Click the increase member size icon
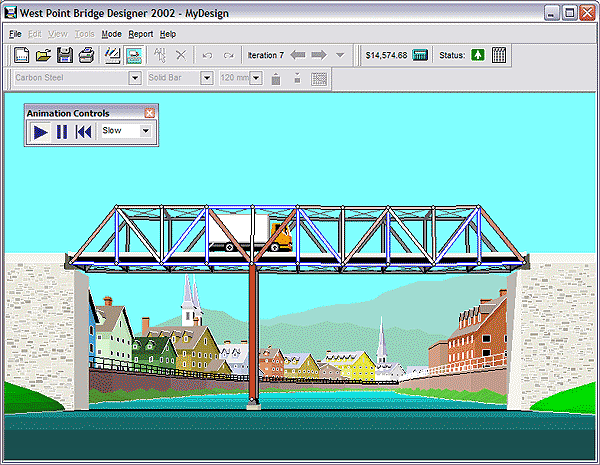The width and height of the screenshot is (600, 465). 276,78
